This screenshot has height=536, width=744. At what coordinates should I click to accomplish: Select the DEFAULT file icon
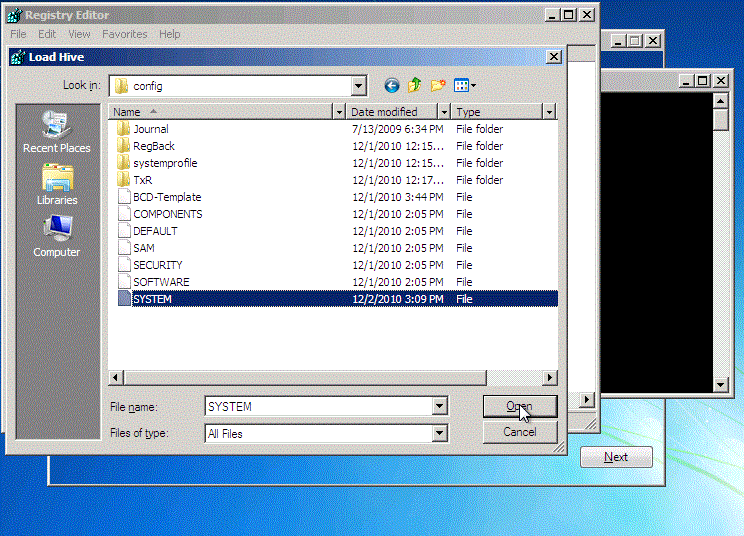(124, 231)
